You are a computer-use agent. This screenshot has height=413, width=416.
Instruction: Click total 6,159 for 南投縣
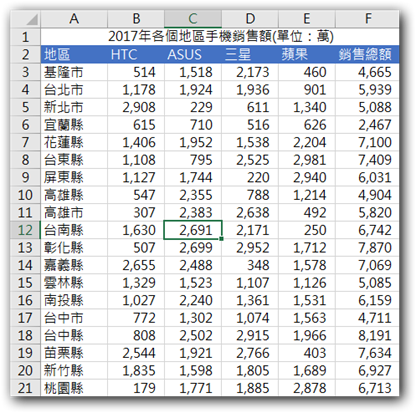click(x=367, y=300)
